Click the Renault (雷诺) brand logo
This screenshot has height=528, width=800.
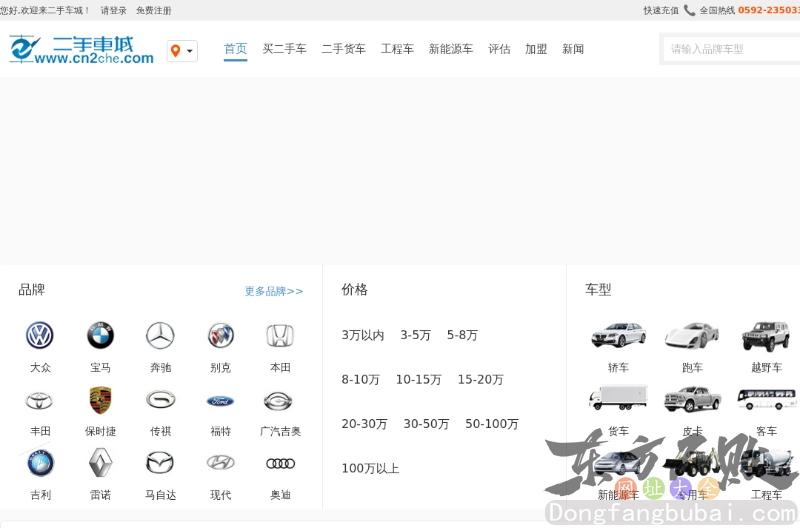[100, 463]
